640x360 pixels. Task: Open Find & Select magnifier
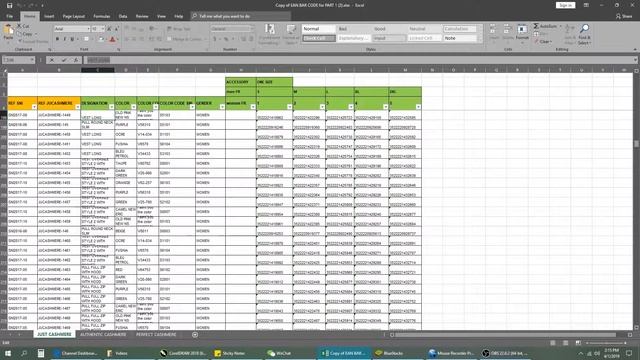584,33
